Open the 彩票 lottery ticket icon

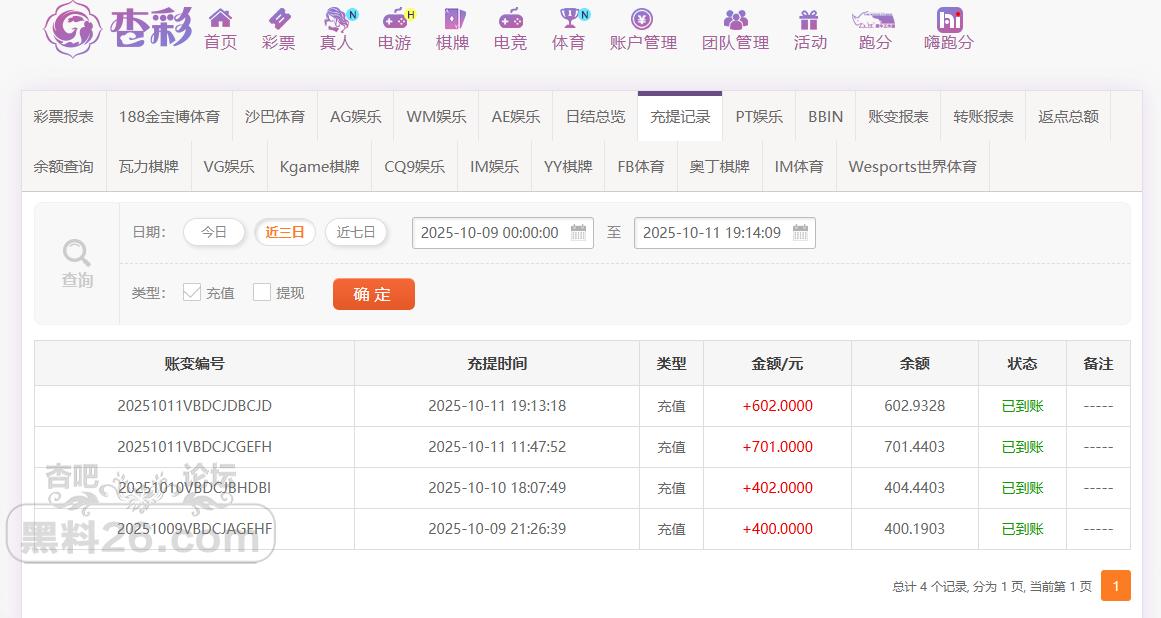pos(279,19)
